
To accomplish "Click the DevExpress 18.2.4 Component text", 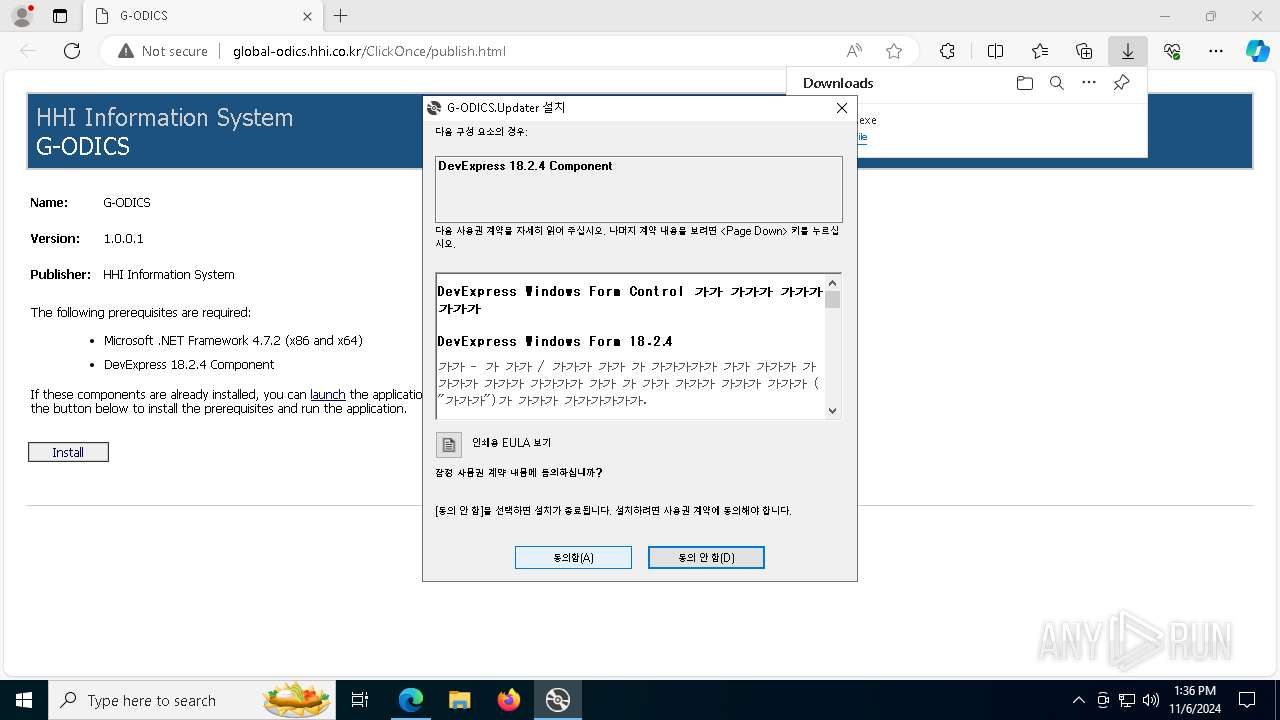I will pyautogui.click(x=525, y=166).
